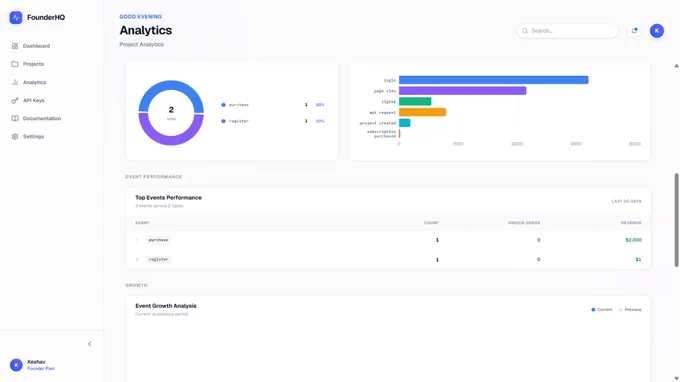The image size is (680, 382).
Task: Click the Keshav user name
Action: click(36, 362)
